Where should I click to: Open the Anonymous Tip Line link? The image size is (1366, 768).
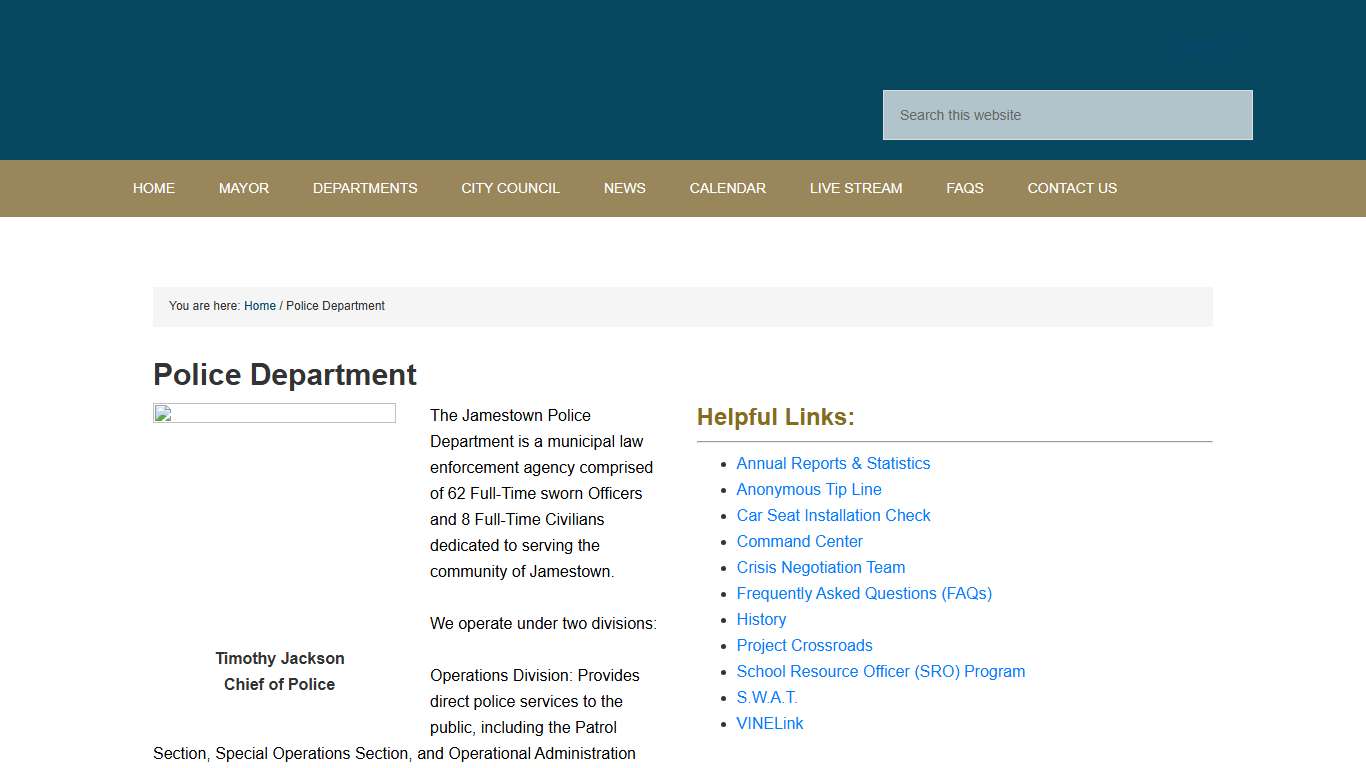[x=808, y=489]
